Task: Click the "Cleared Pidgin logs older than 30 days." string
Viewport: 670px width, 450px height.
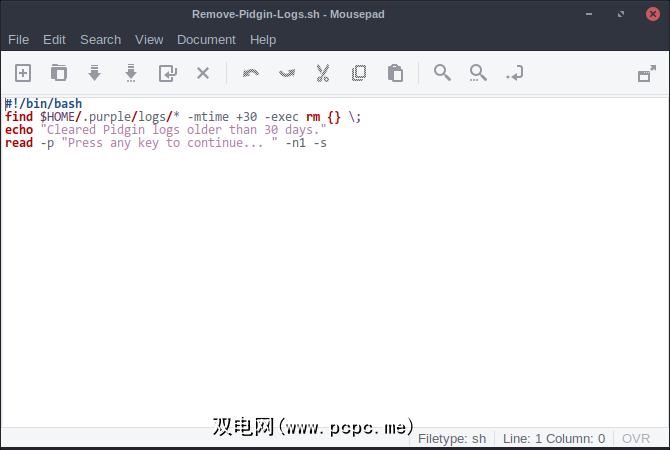Action: coord(183,129)
